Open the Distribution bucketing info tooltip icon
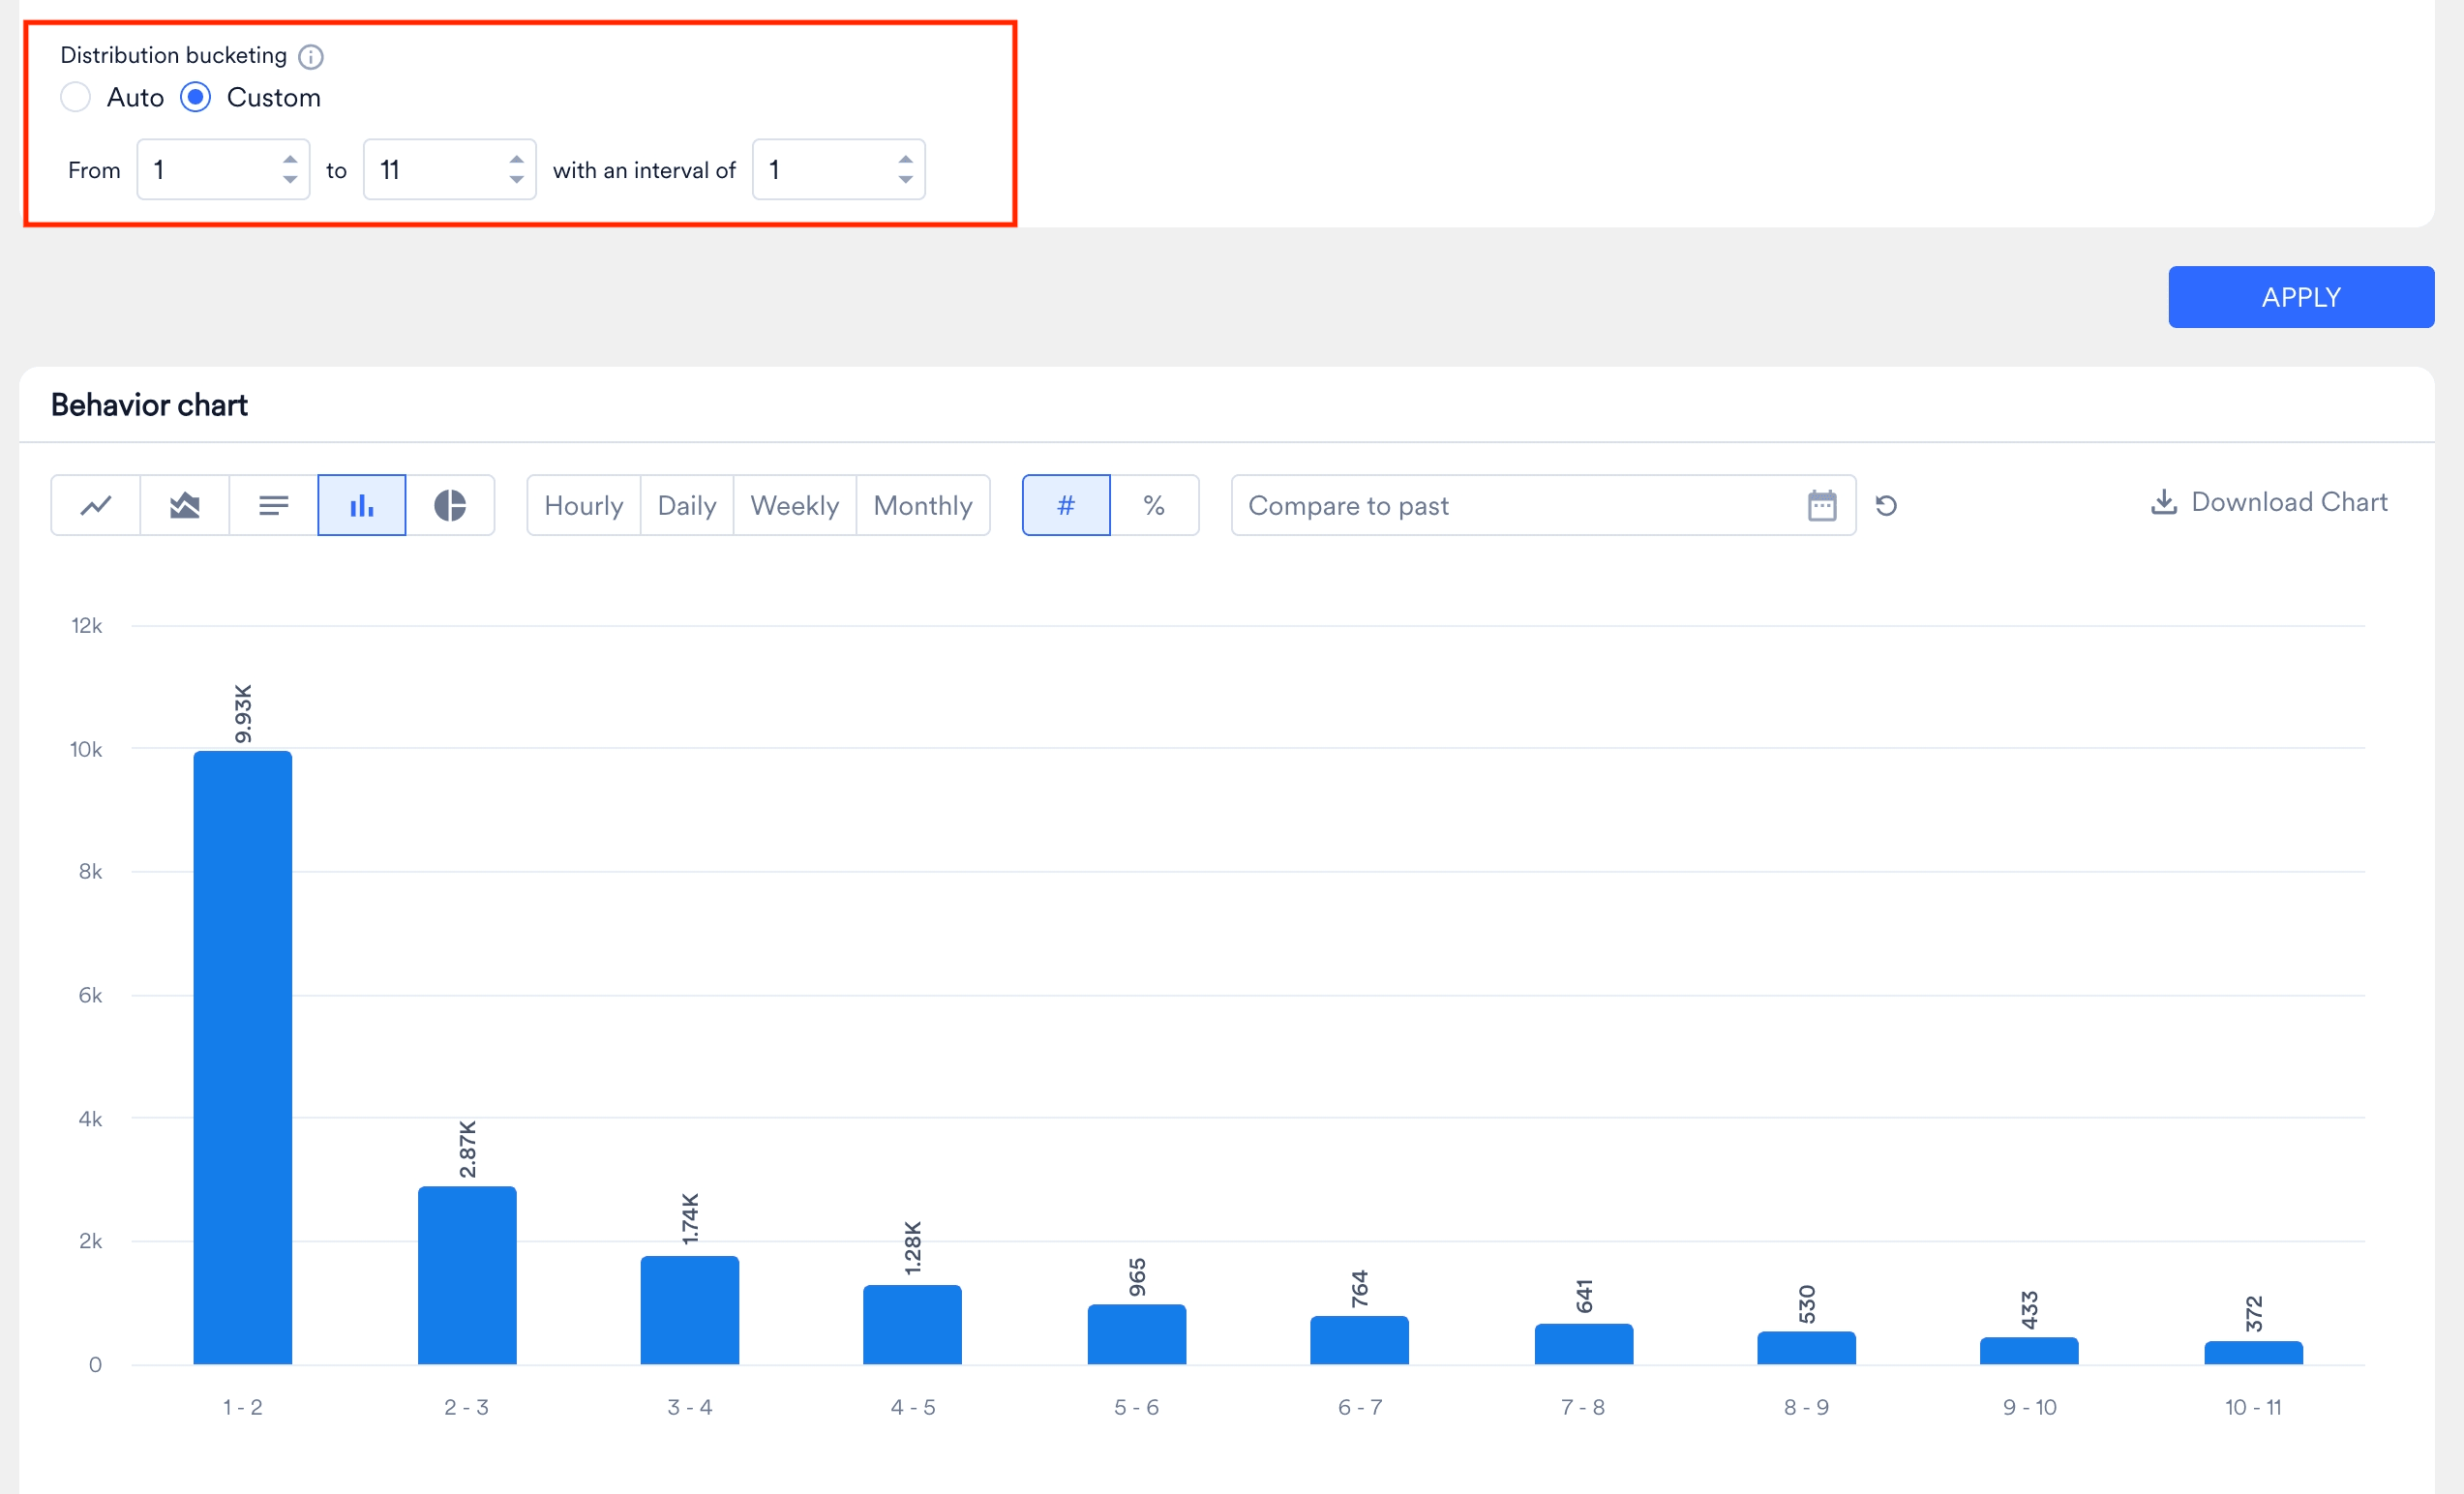 click(311, 57)
